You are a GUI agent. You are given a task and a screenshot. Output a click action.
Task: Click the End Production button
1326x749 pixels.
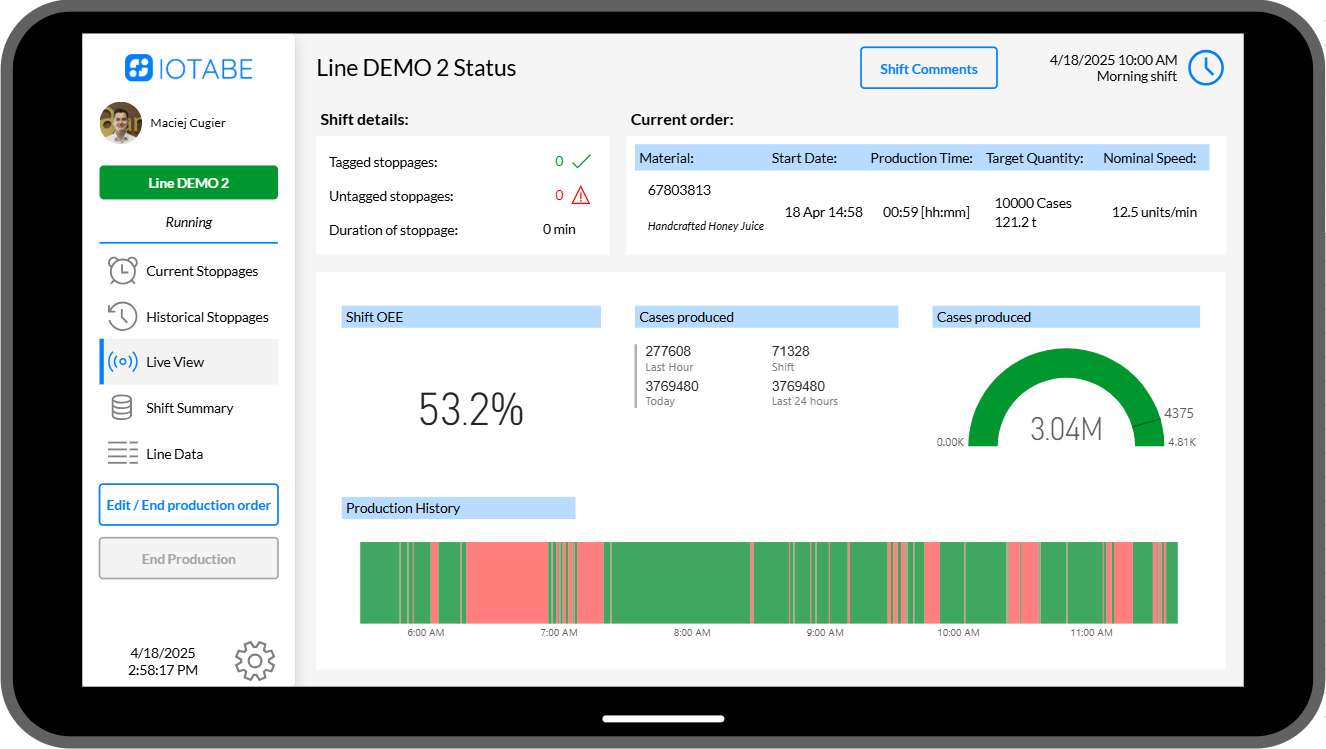189,559
